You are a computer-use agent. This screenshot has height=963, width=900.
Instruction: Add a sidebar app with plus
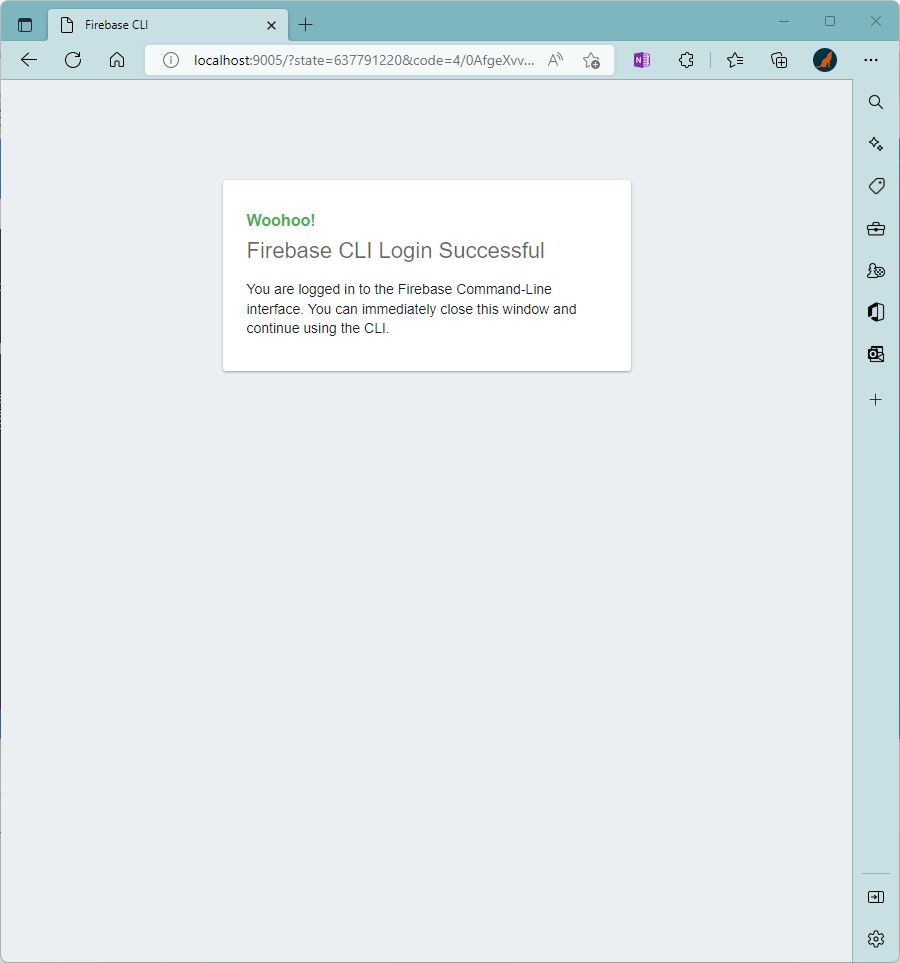(876, 400)
